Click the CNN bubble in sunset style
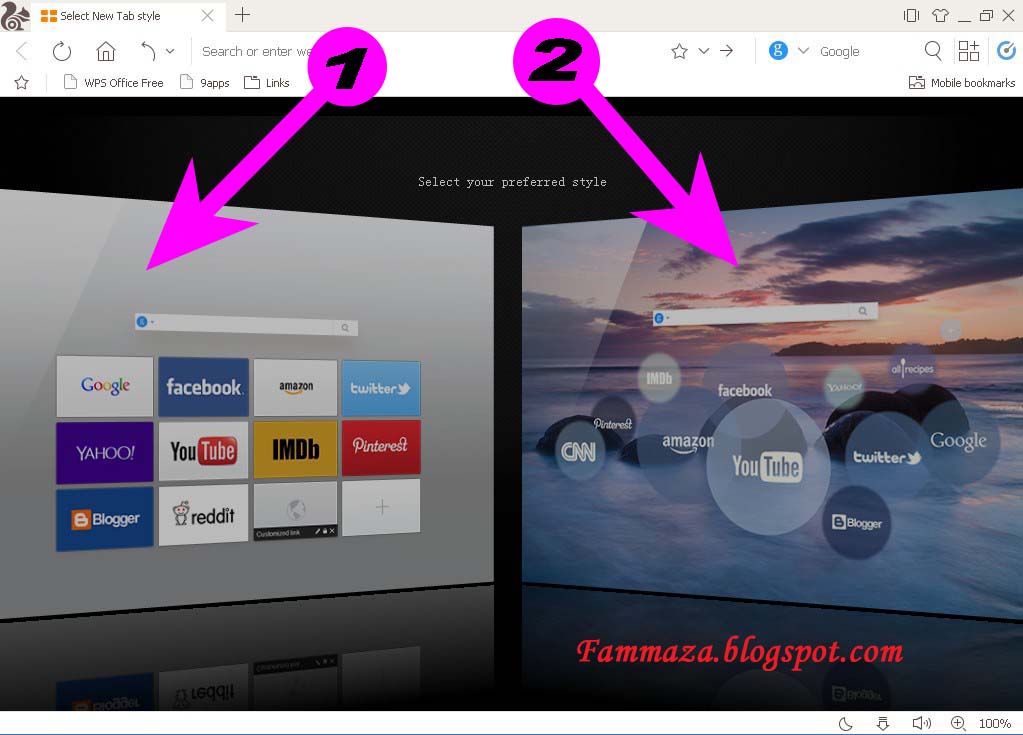The image size is (1023, 735). click(x=579, y=451)
